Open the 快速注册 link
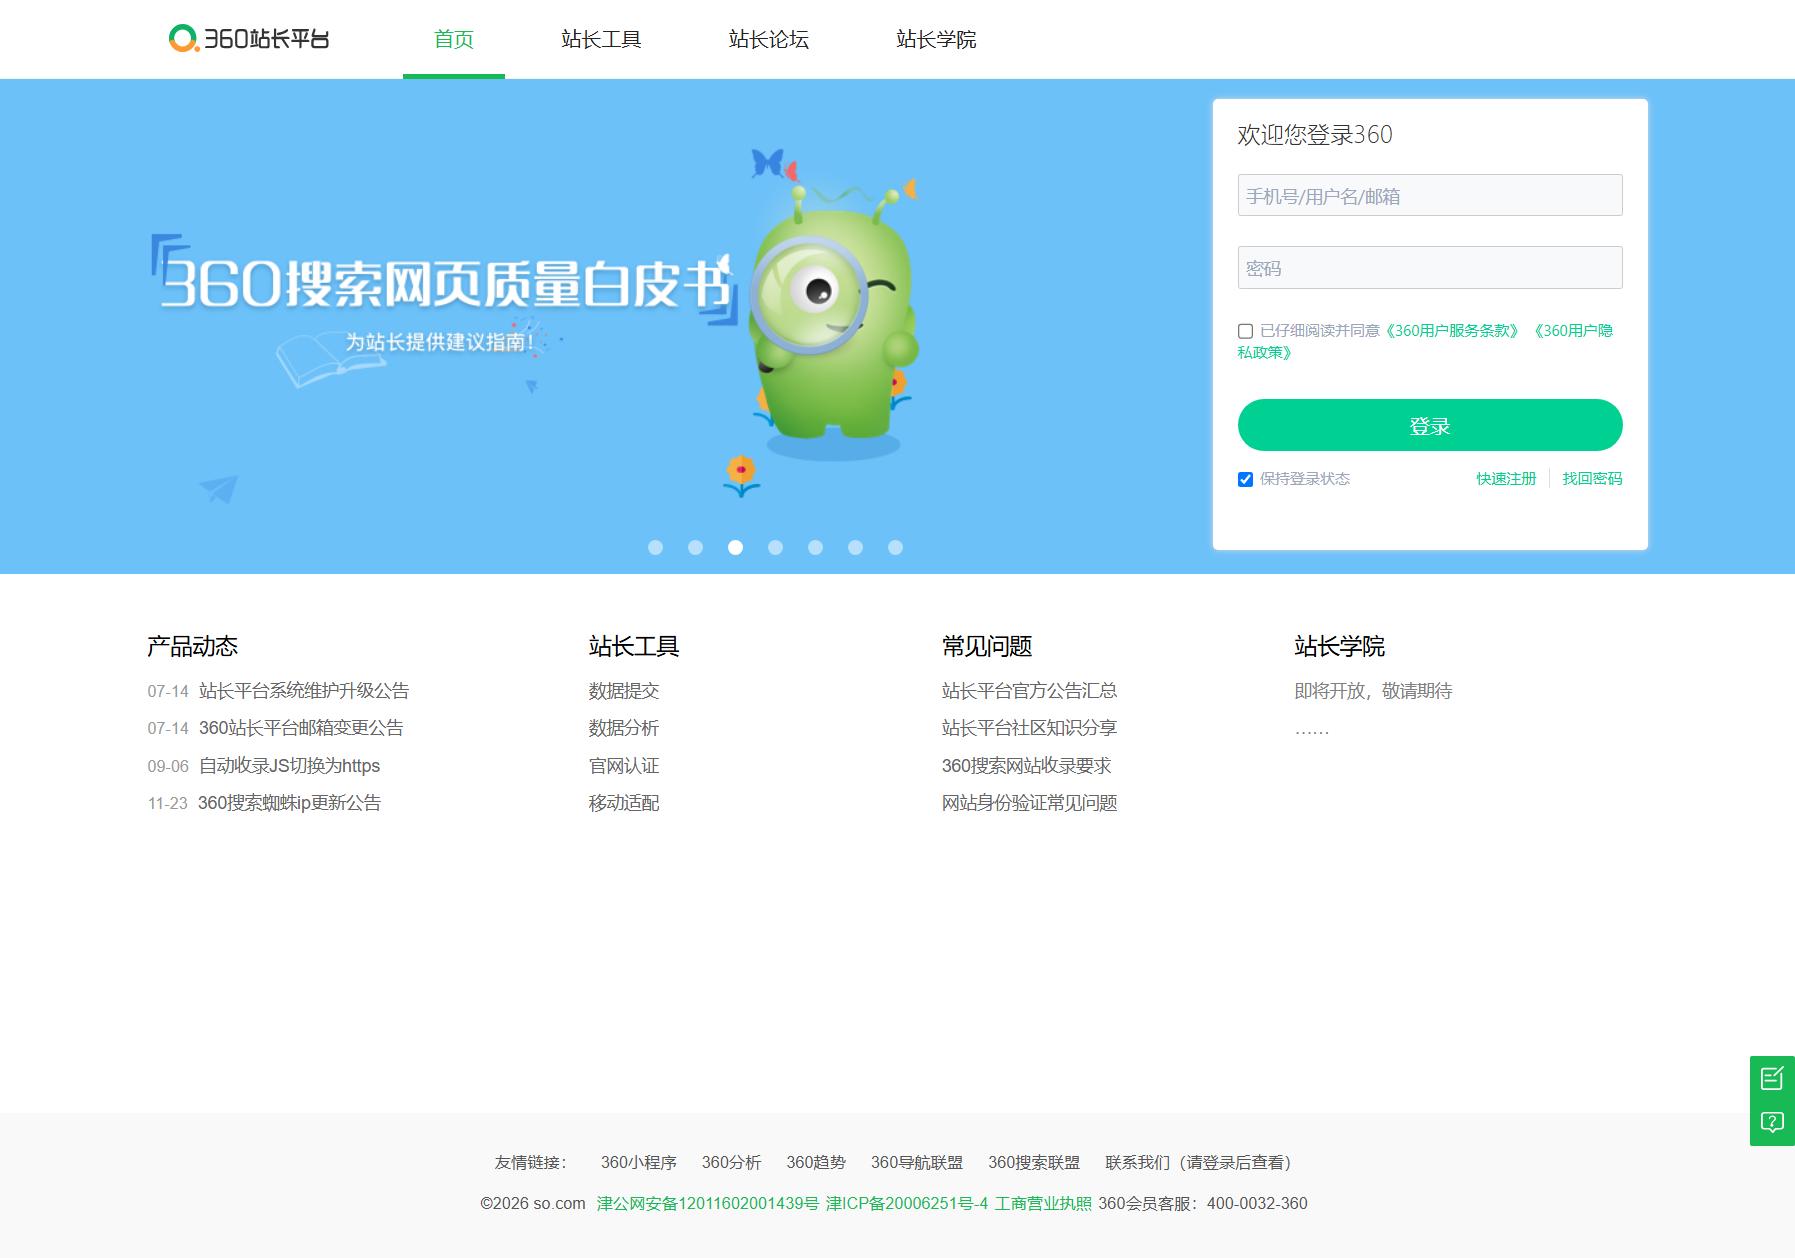The width and height of the screenshot is (1795, 1258). [1506, 479]
